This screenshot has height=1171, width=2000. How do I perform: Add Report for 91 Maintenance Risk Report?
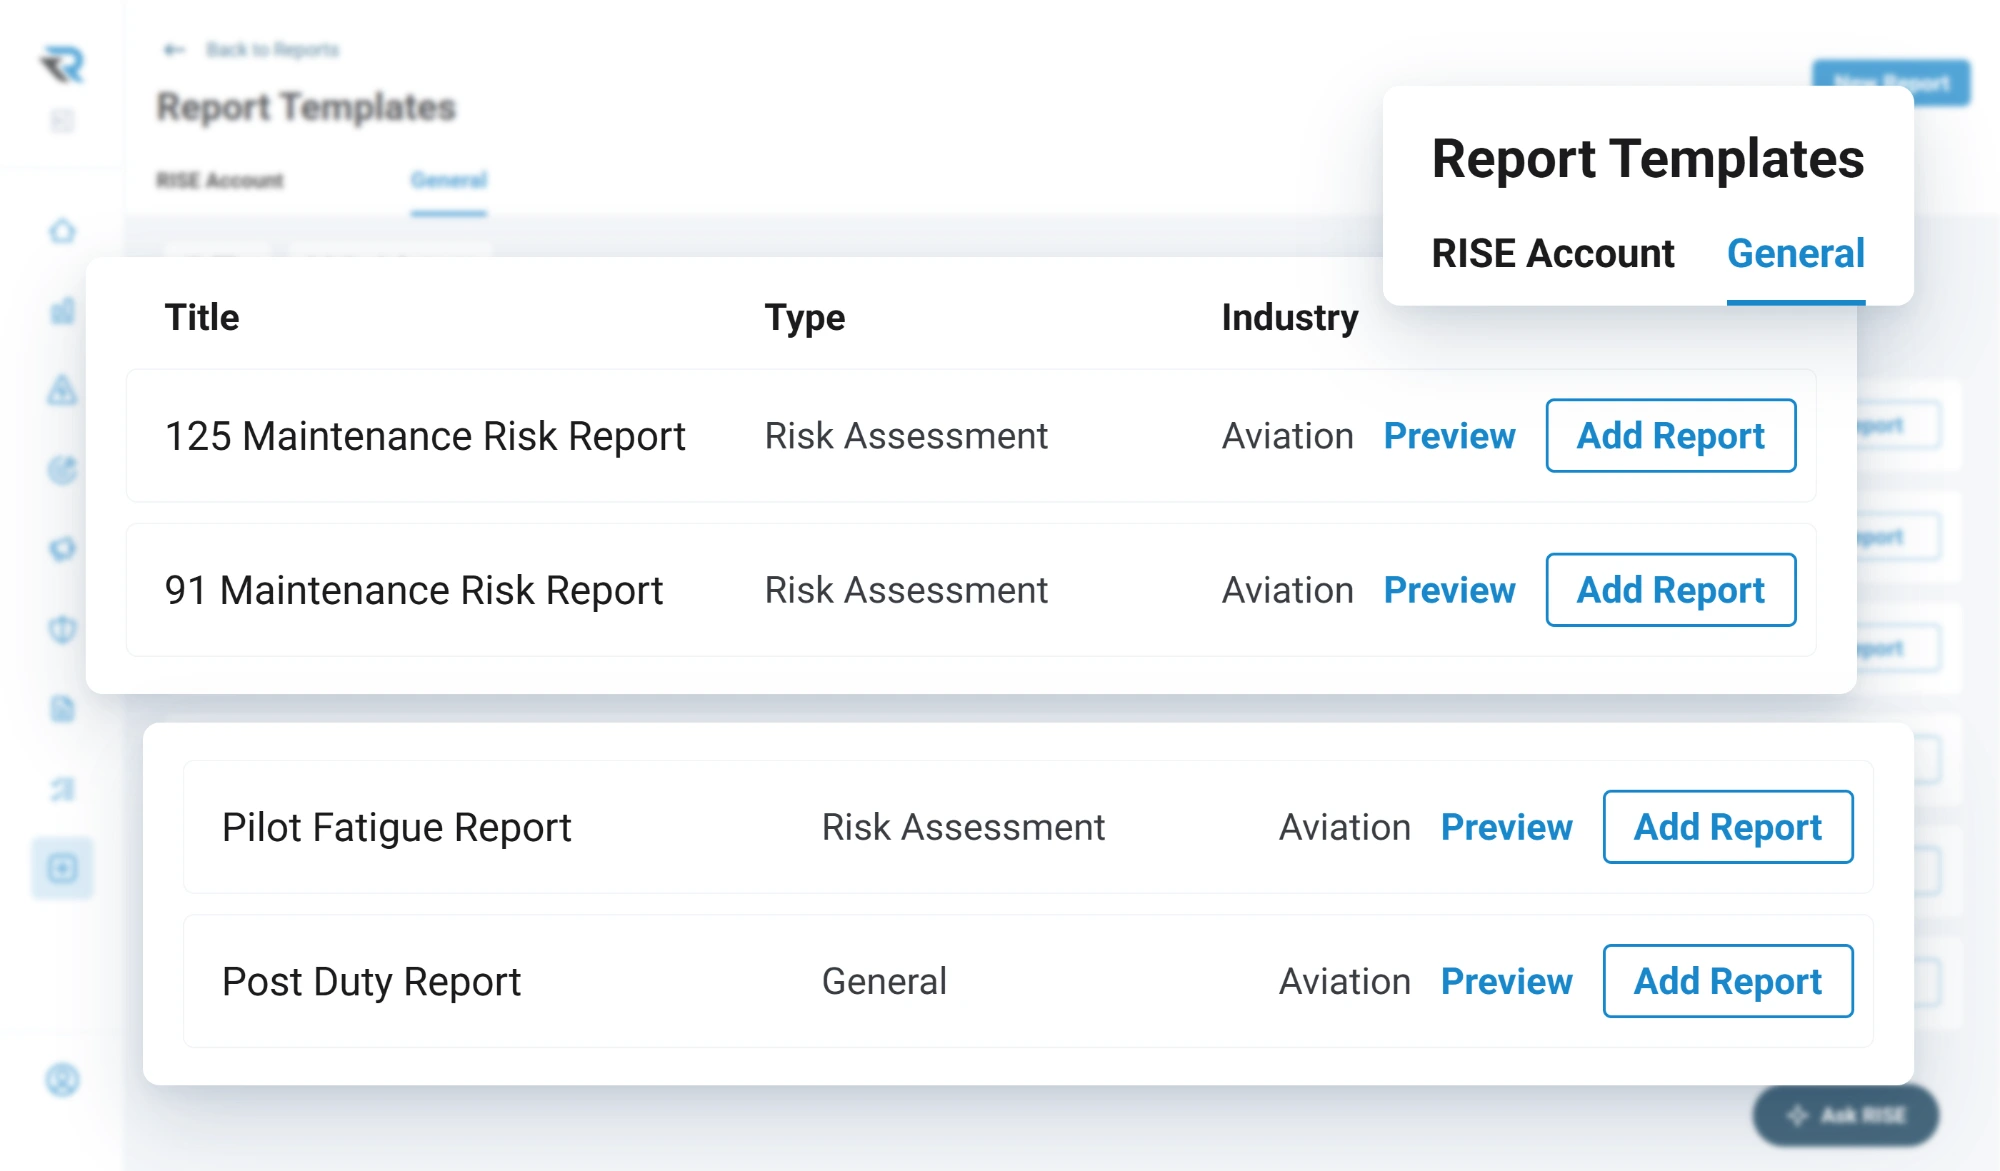point(1671,590)
